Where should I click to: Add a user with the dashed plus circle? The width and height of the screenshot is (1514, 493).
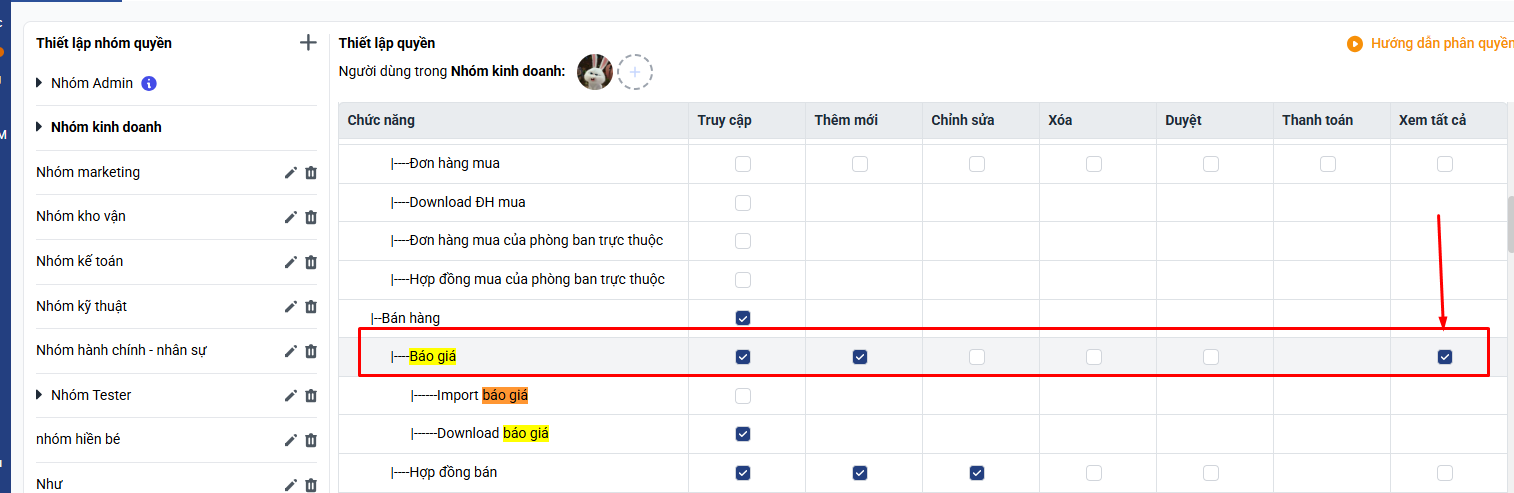click(x=634, y=72)
